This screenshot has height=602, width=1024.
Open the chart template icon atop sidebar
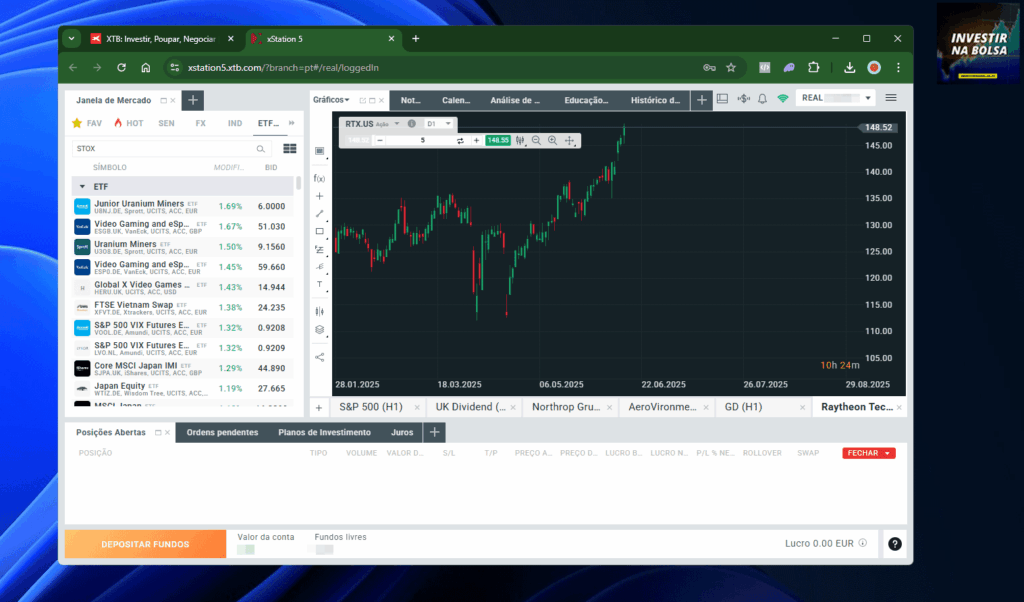point(319,151)
